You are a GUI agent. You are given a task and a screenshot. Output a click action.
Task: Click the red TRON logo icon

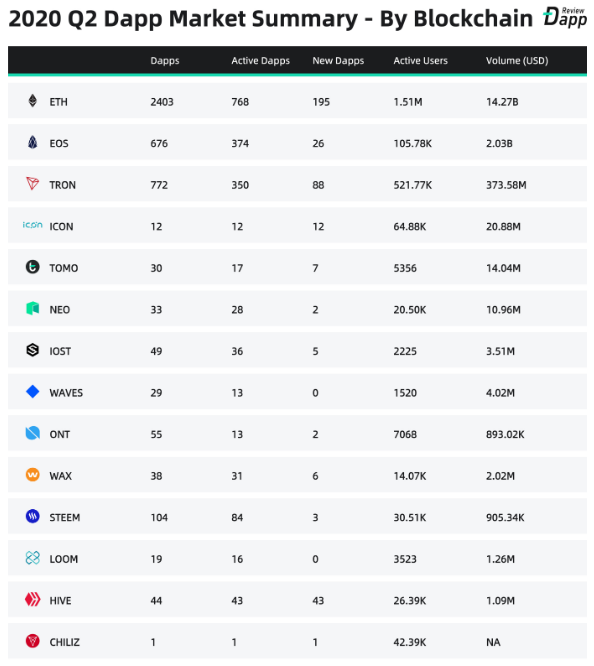pyautogui.click(x=33, y=183)
